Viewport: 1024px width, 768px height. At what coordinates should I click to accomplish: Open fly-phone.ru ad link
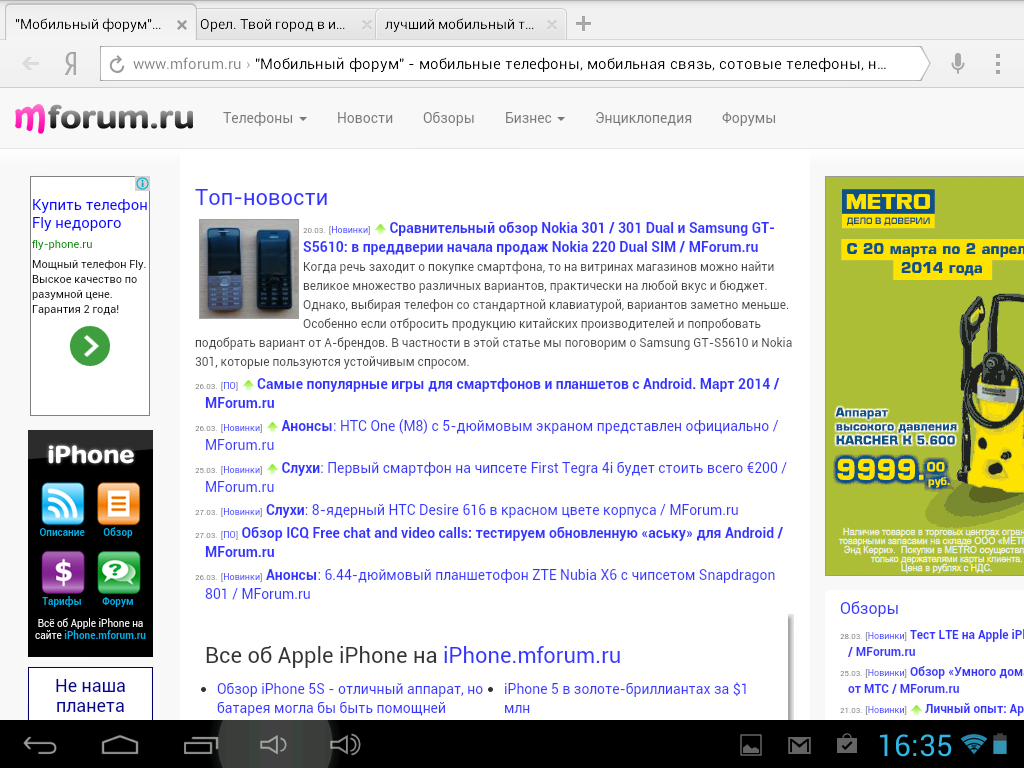point(62,244)
